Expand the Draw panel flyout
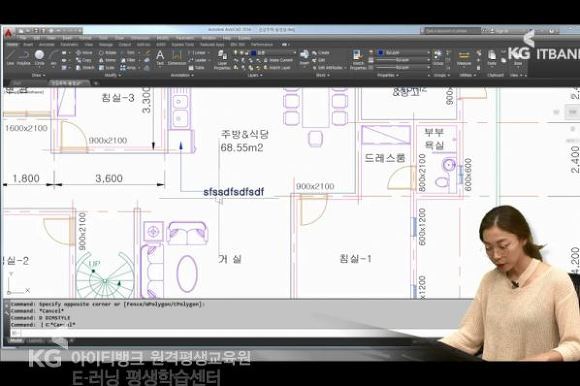This screenshot has width=580, height=386. 38,75
